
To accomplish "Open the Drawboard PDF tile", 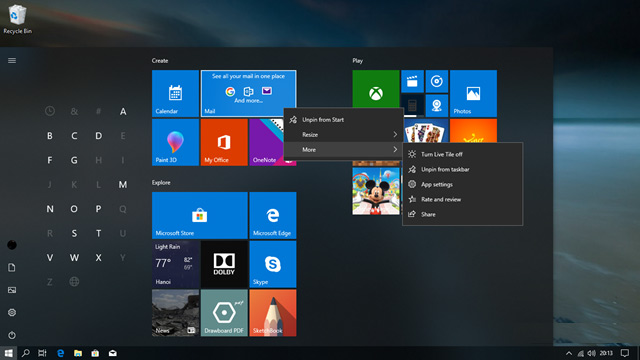I will pyautogui.click(x=224, y=313).
